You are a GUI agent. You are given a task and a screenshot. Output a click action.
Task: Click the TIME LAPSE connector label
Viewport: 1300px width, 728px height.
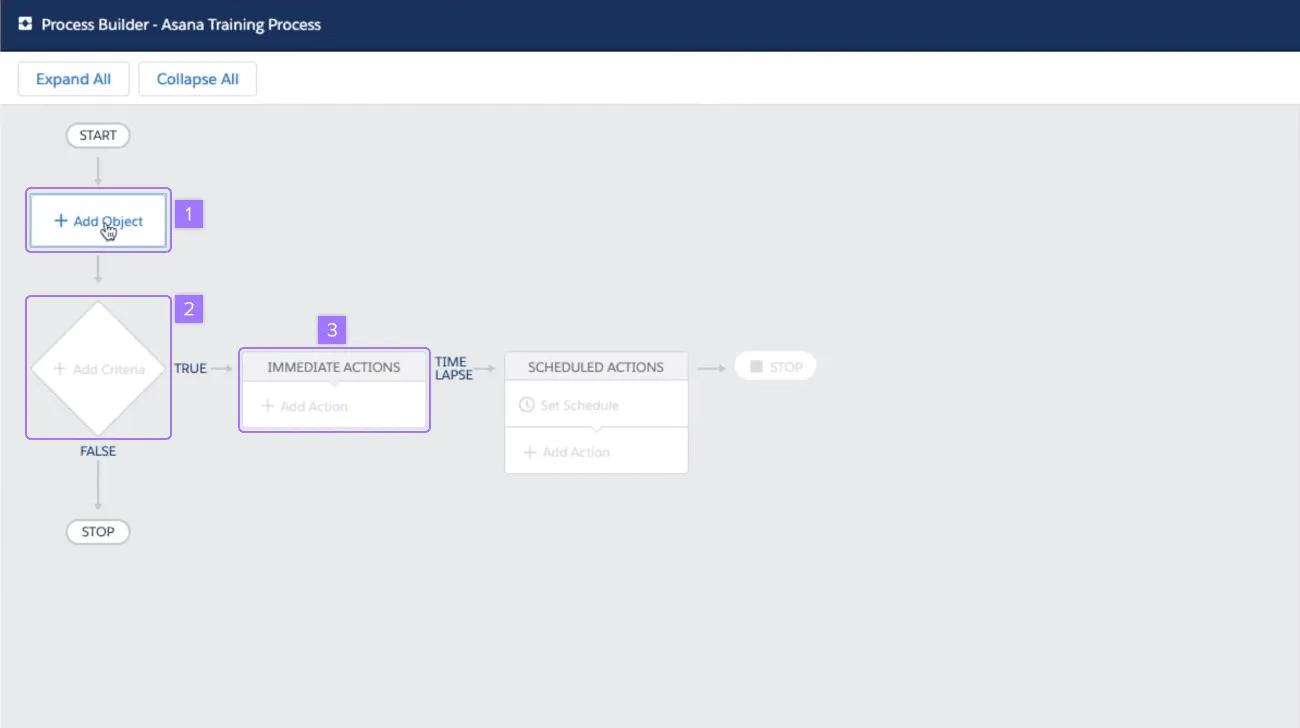click(x=455, y=368)
